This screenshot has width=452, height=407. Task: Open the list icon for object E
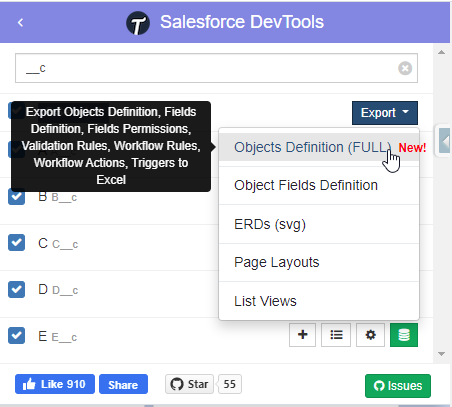[336, 335]
